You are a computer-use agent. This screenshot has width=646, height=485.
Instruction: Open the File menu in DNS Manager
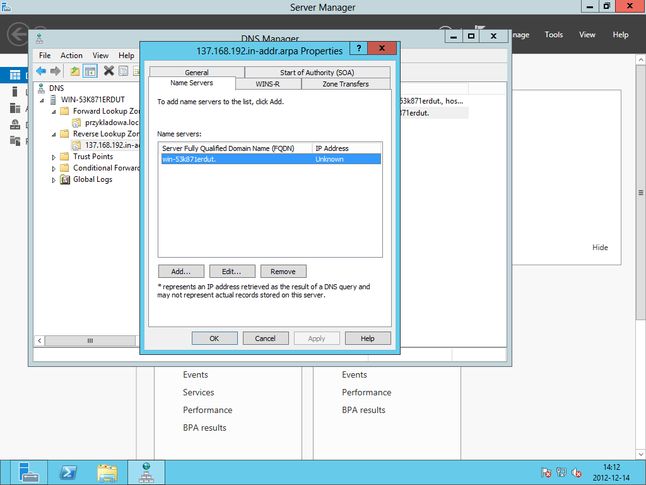tap(44, 55)
